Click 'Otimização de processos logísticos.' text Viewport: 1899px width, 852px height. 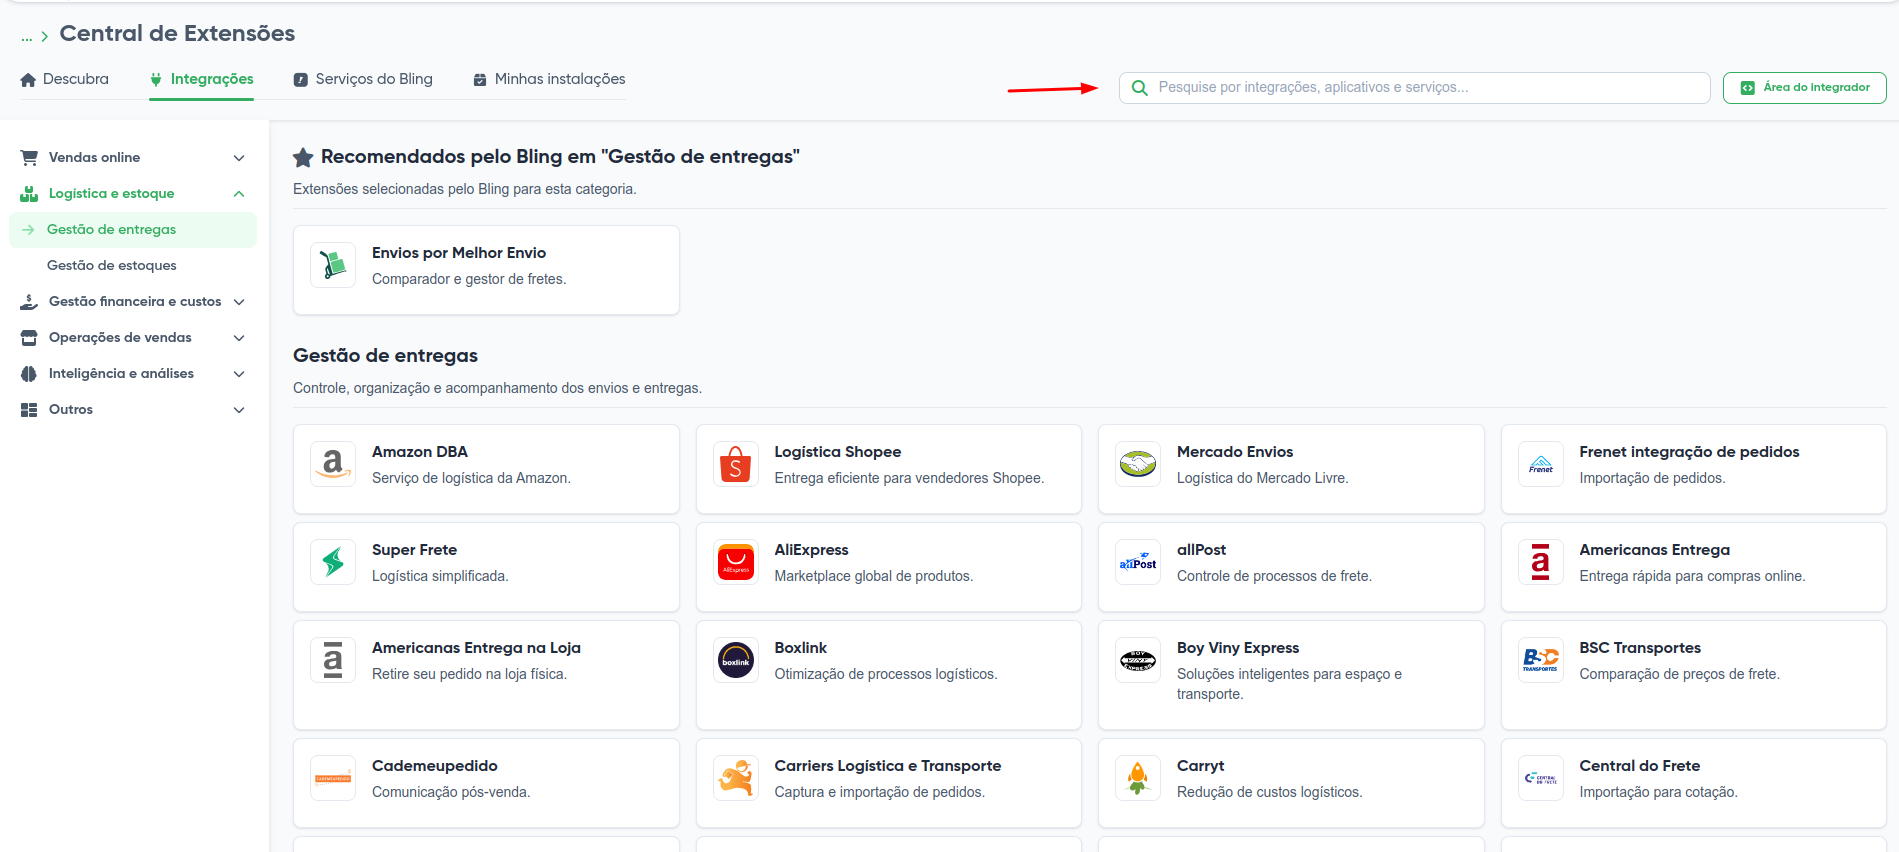(x=885, y=674)
